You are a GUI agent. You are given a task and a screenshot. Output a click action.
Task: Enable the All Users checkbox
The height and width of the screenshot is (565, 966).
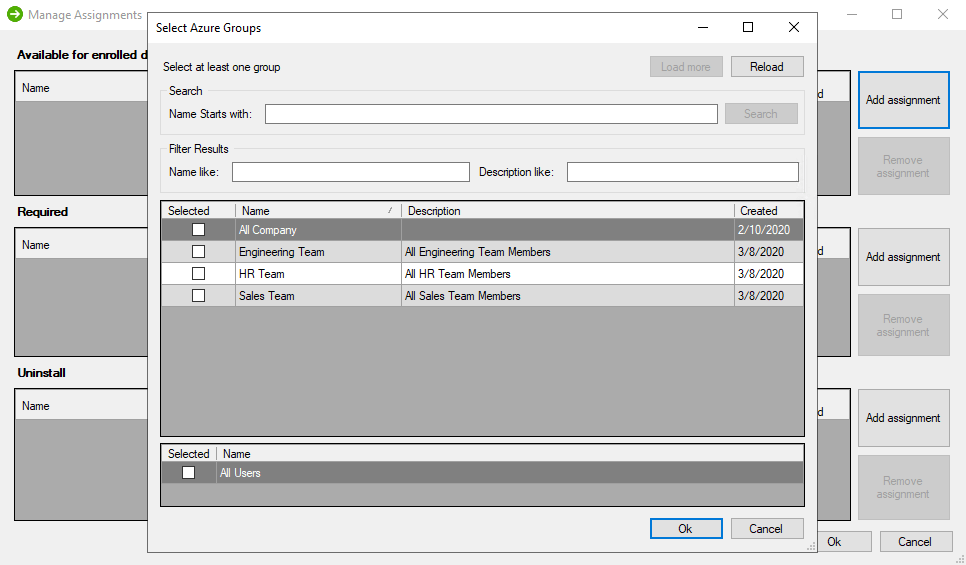[x=189, y=473]
